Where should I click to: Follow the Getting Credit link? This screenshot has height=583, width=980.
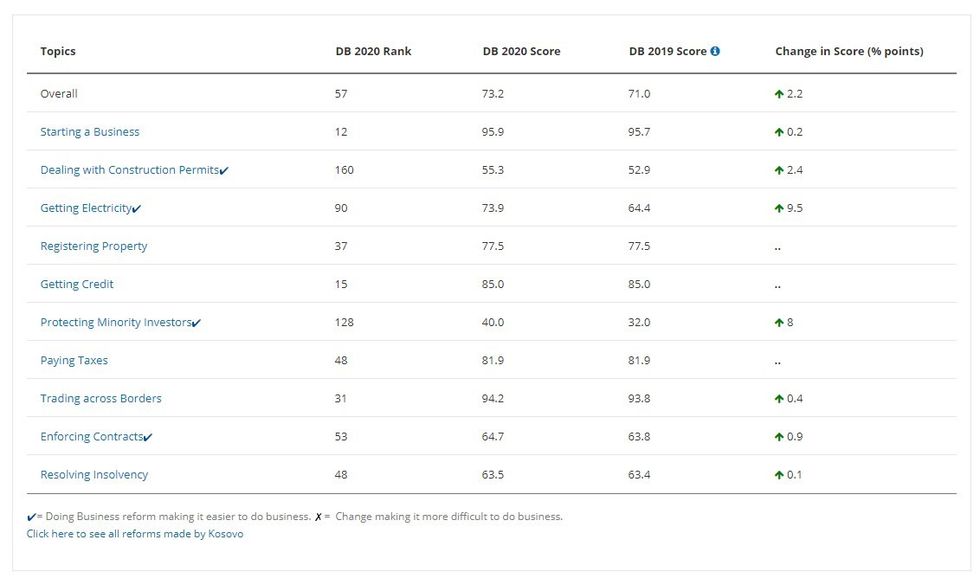point(77,284)
